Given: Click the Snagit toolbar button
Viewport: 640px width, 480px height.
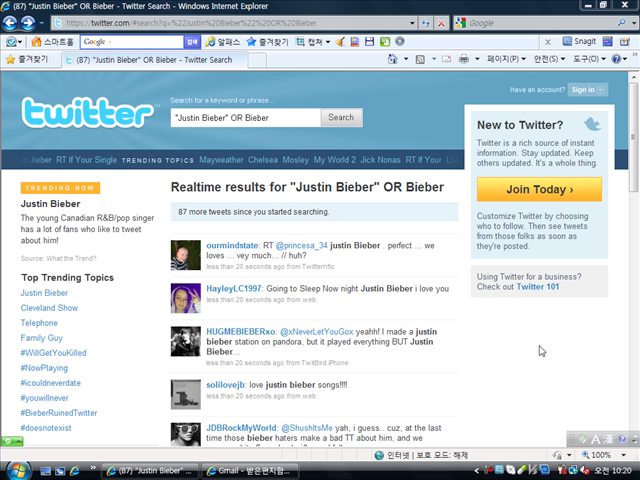Looking at the screenshot, I should tap(579, 41).
